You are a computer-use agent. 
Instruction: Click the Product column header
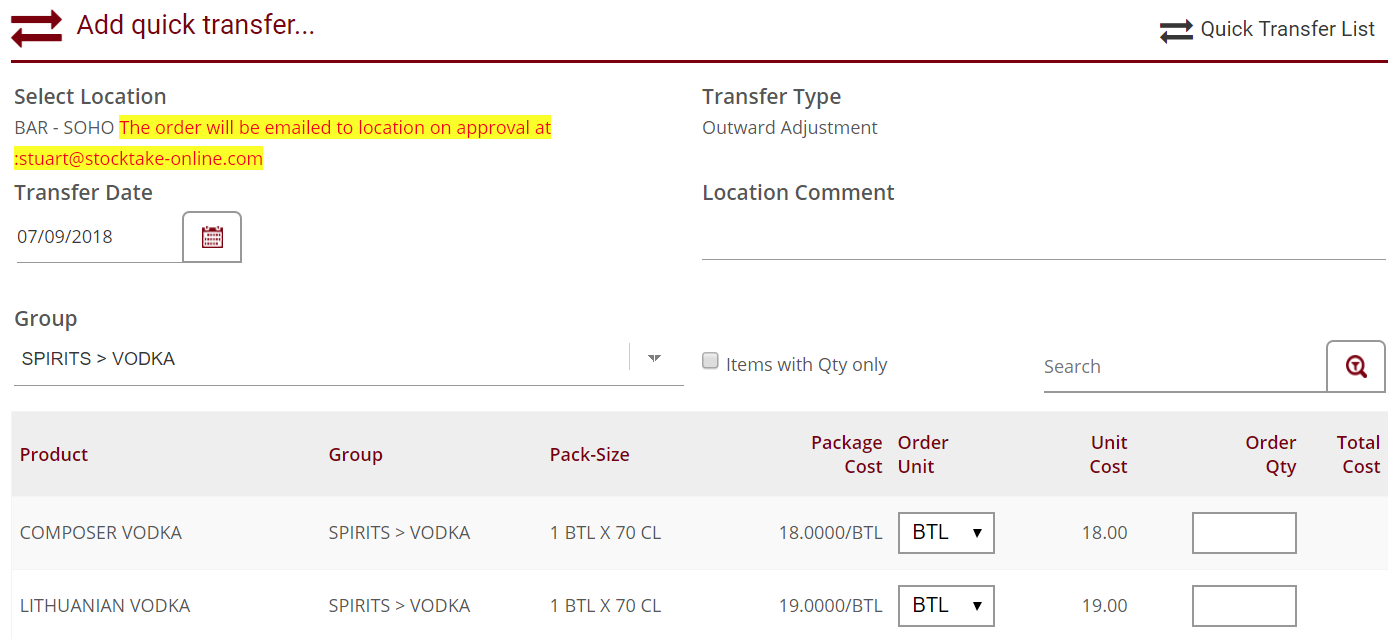(54, 455)
